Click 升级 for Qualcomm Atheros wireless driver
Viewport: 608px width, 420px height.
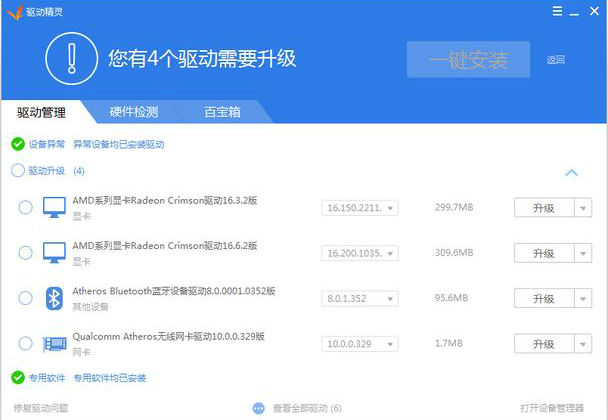(x=544, y=344)
